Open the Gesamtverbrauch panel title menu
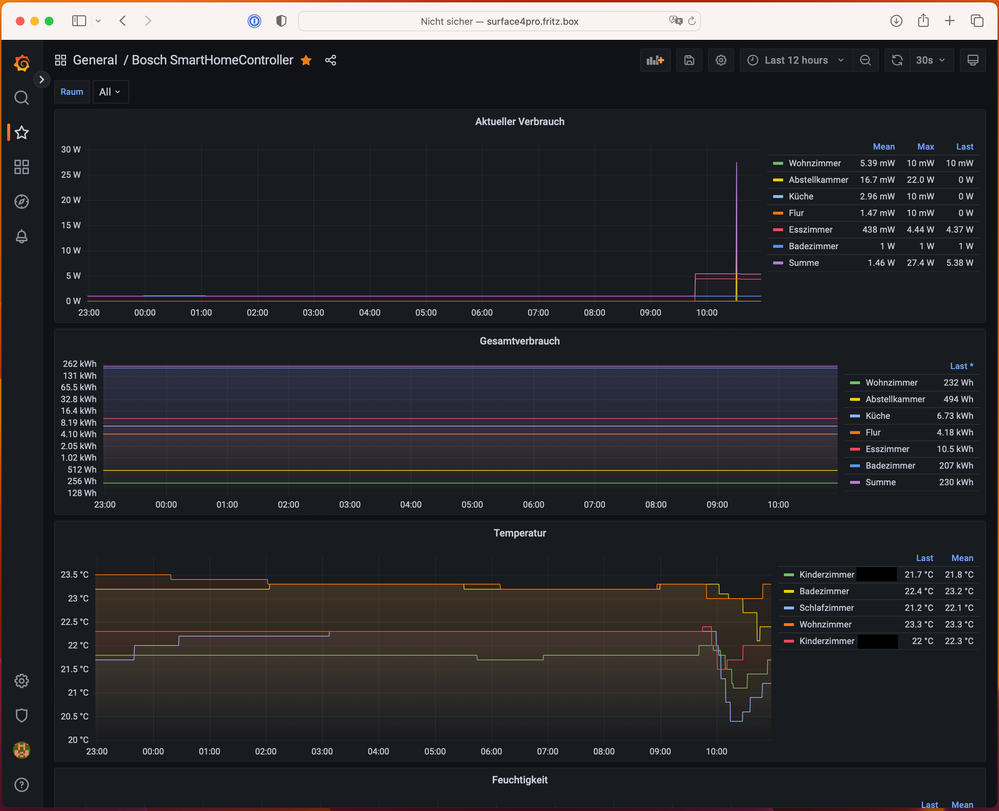The width and height of the screenshot is (999, 811). [x=519, y=341]
